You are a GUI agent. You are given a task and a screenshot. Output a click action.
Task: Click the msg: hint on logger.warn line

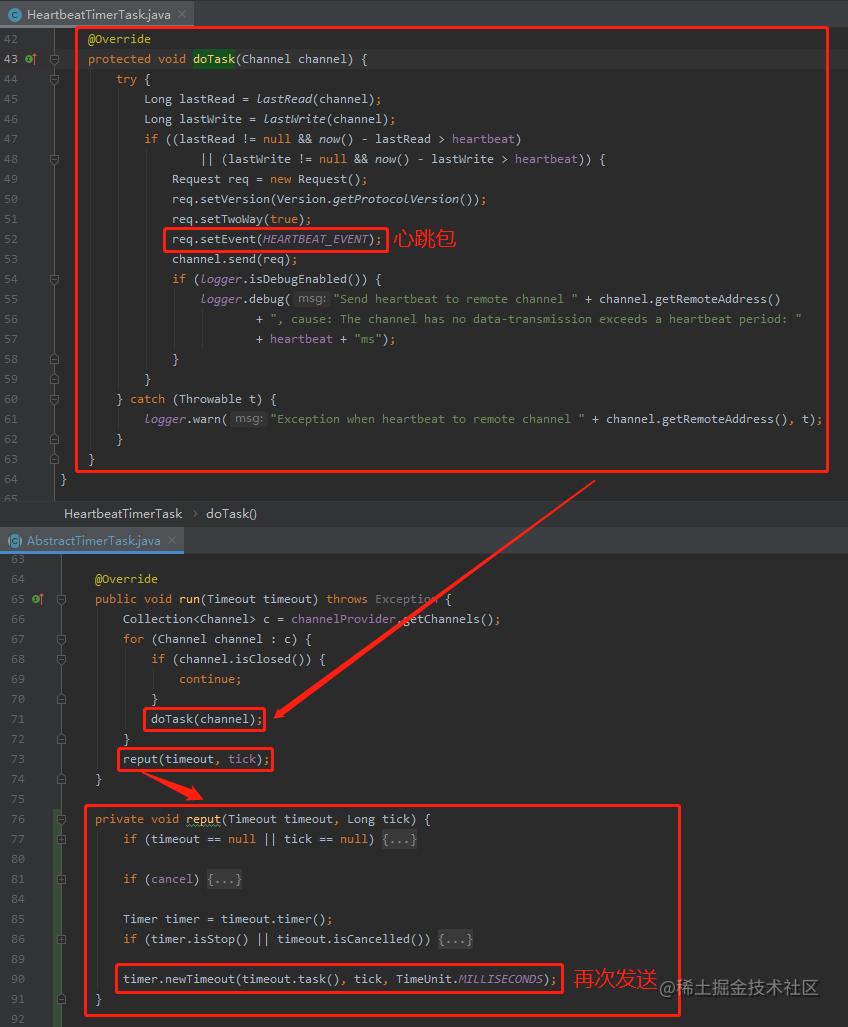coord(248,419)
